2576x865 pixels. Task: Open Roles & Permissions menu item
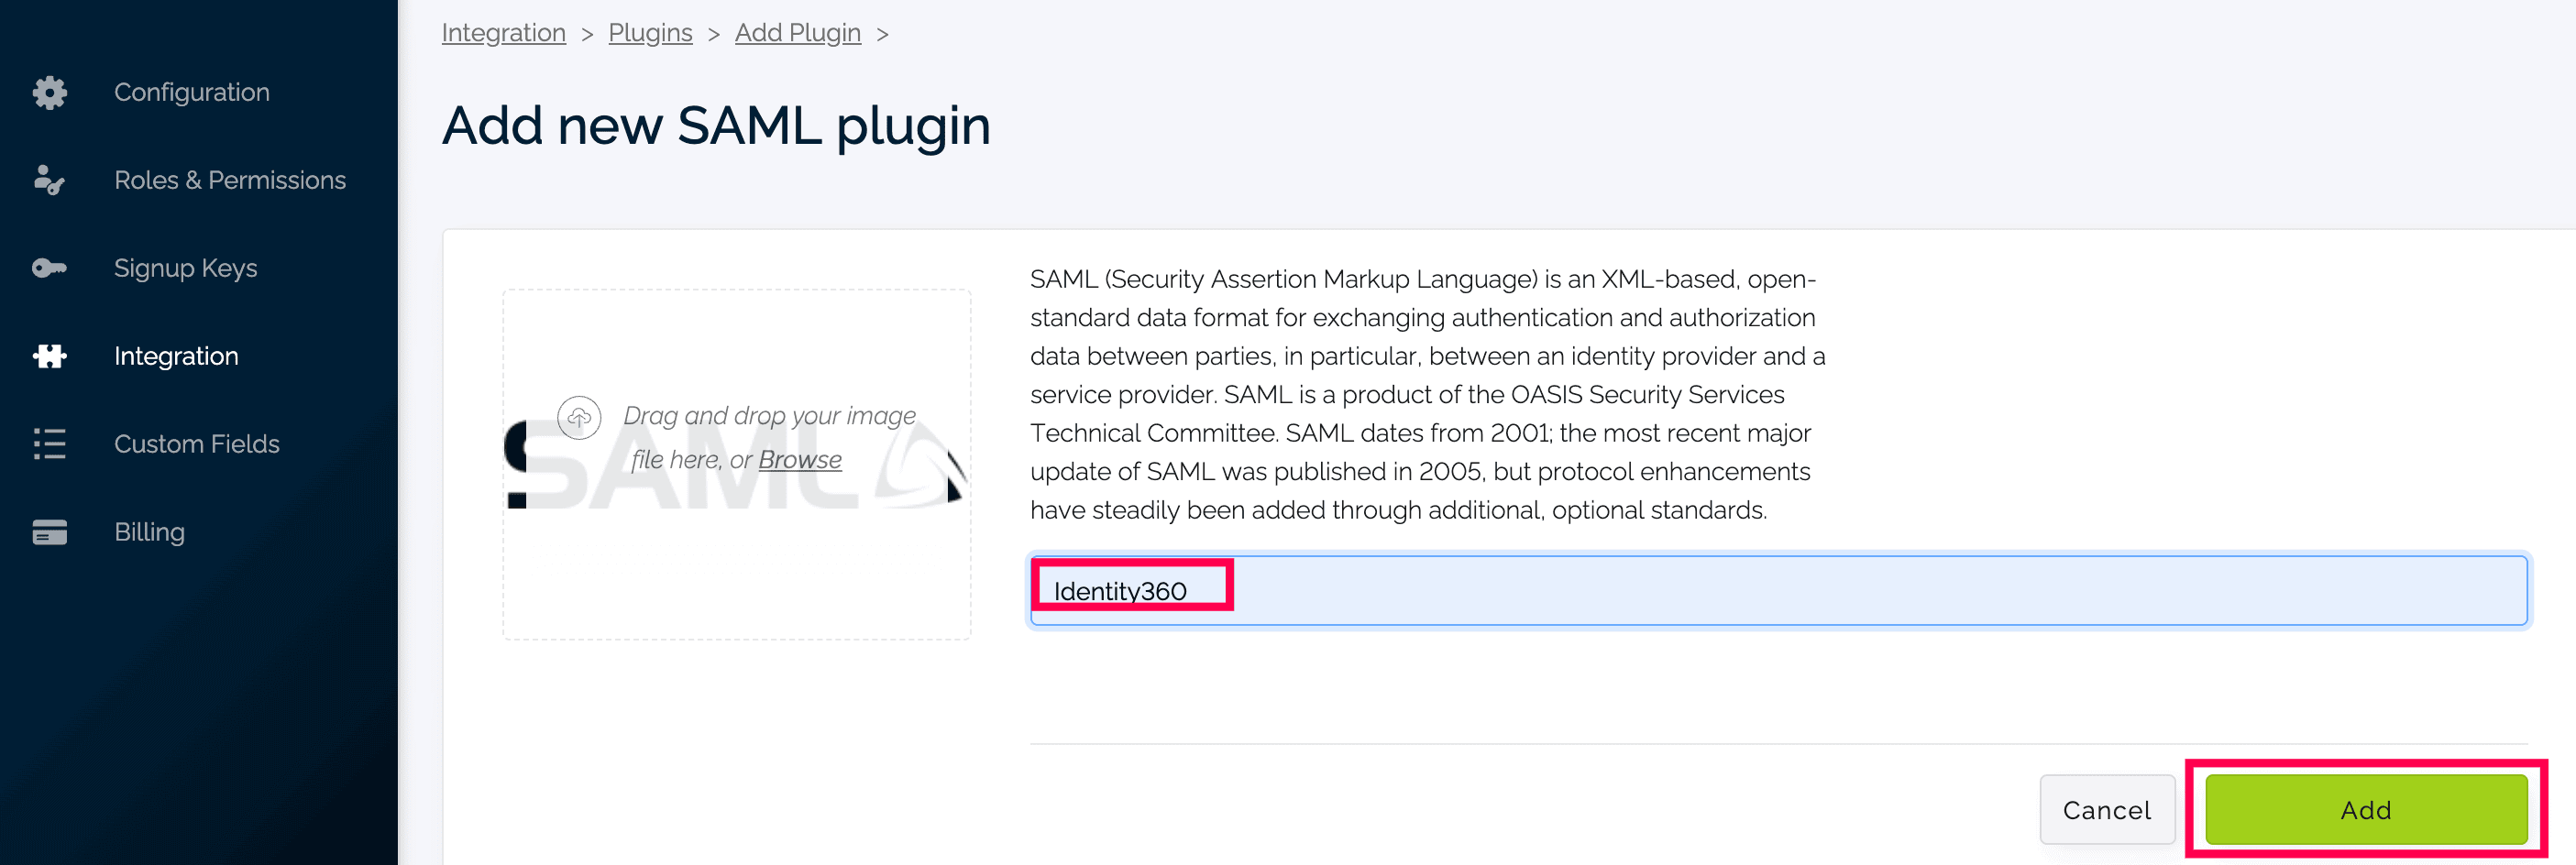coord(229,180)
